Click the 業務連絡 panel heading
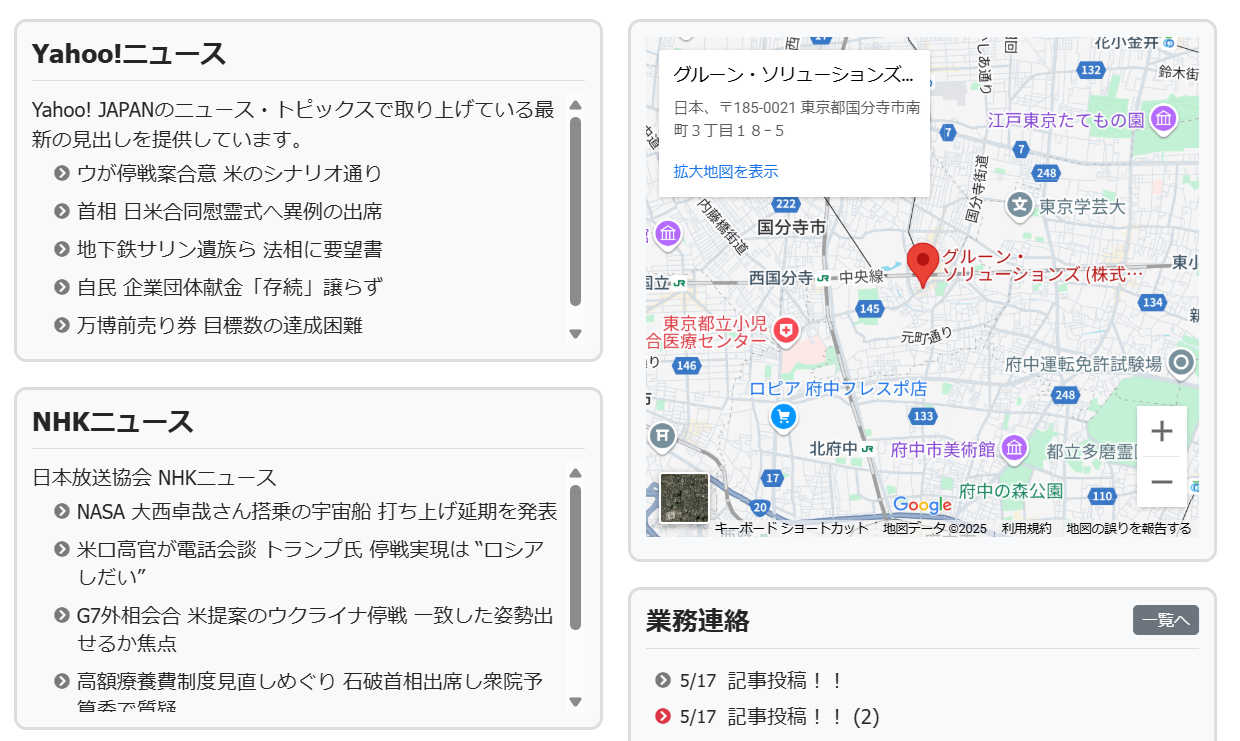The width and height of the screenshot is (1240, 741). pyautogui.click(x=698, y=621)
